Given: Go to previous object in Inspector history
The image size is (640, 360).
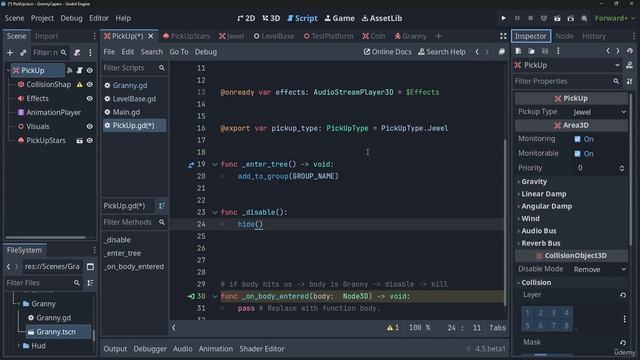Looking at the screenshot, I should click(x=608, y=51).
